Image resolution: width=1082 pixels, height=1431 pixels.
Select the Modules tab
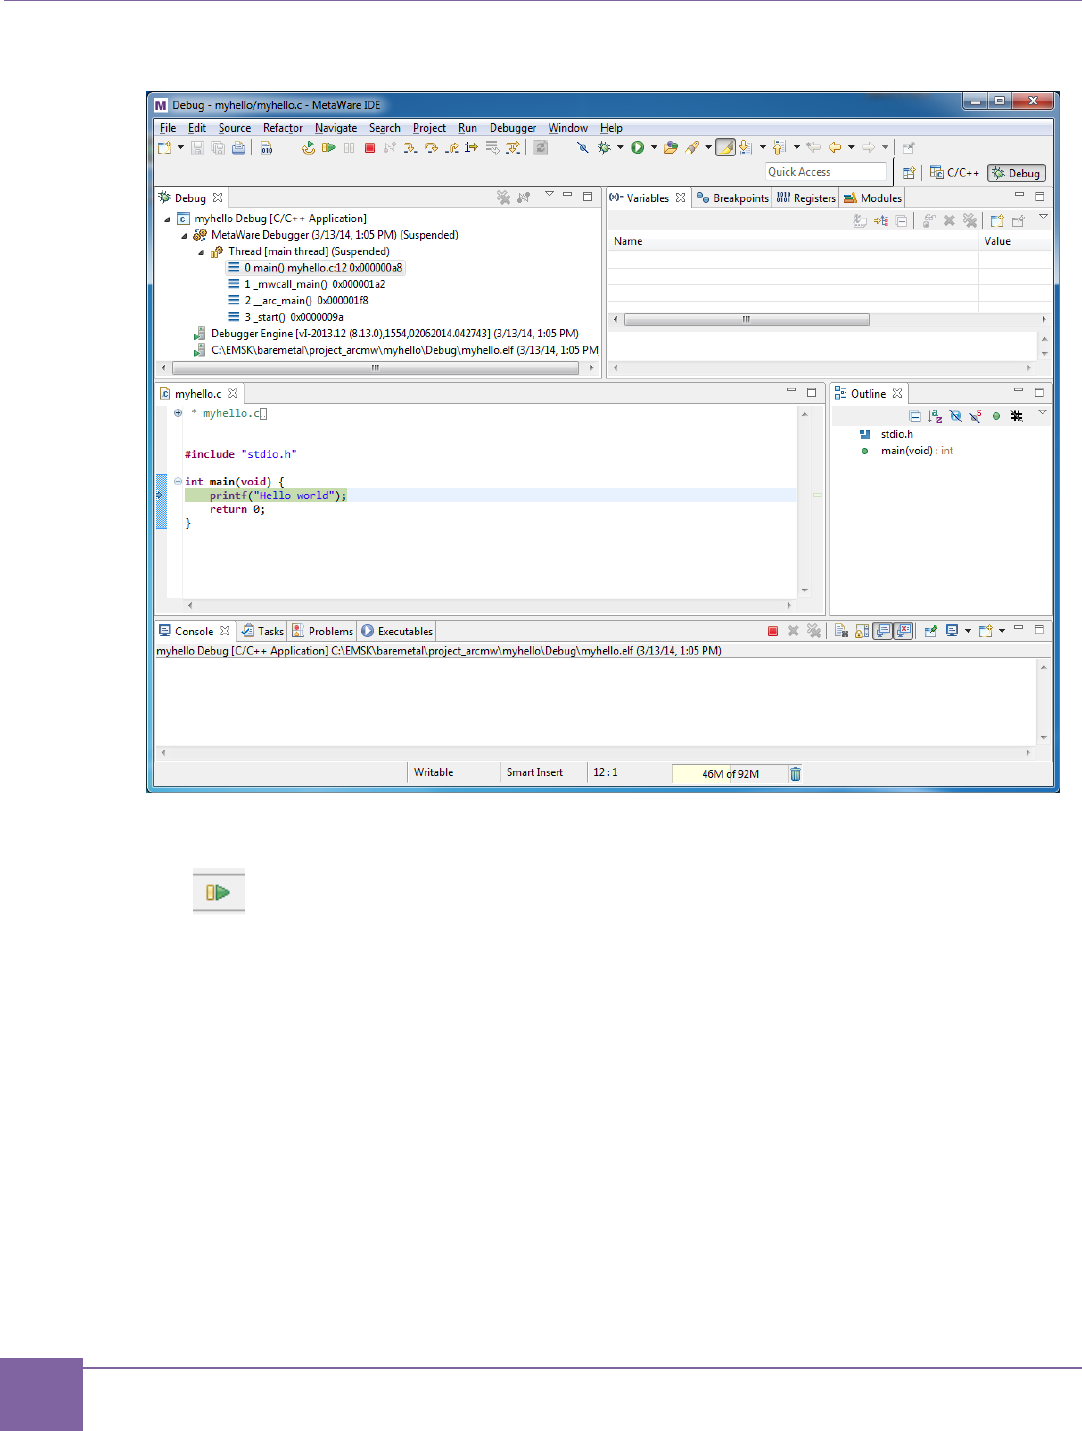[873, 198]
